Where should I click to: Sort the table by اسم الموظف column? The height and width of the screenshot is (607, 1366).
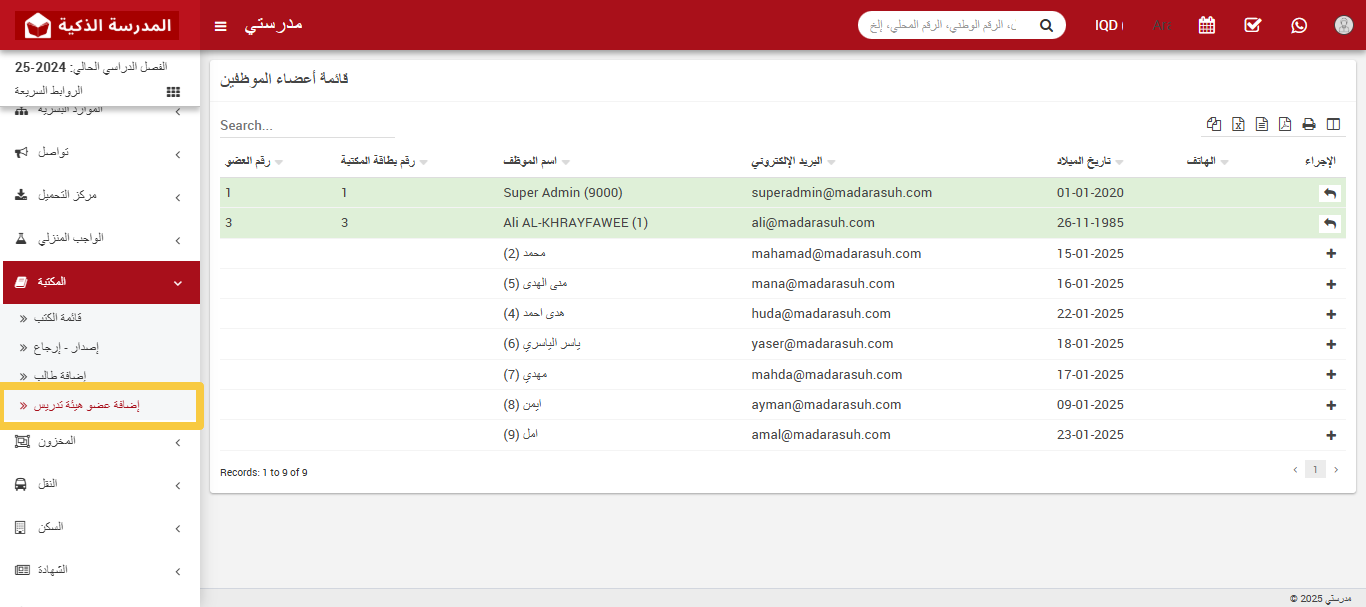point(537,161)
